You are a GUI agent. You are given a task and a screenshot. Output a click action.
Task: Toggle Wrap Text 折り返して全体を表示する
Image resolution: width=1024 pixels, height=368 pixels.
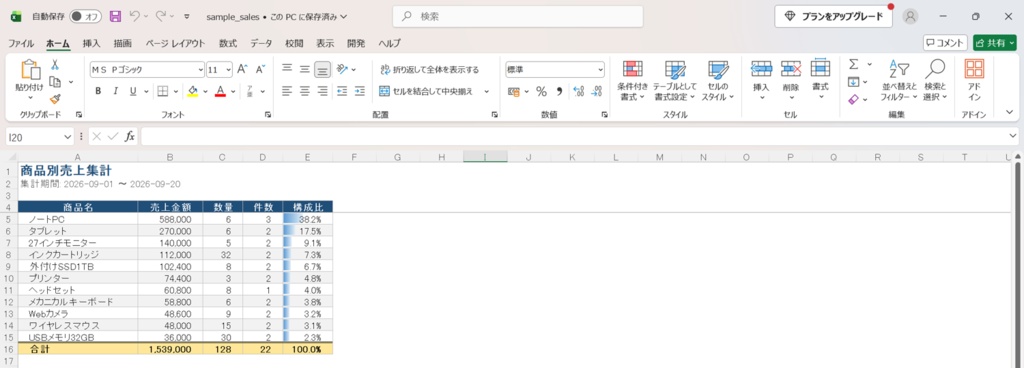tap(429, 69)
